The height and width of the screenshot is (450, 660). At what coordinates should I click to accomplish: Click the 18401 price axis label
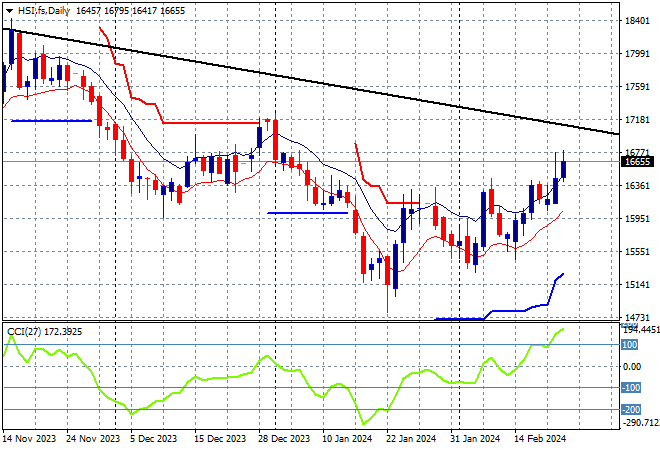(x=637, y=21)
